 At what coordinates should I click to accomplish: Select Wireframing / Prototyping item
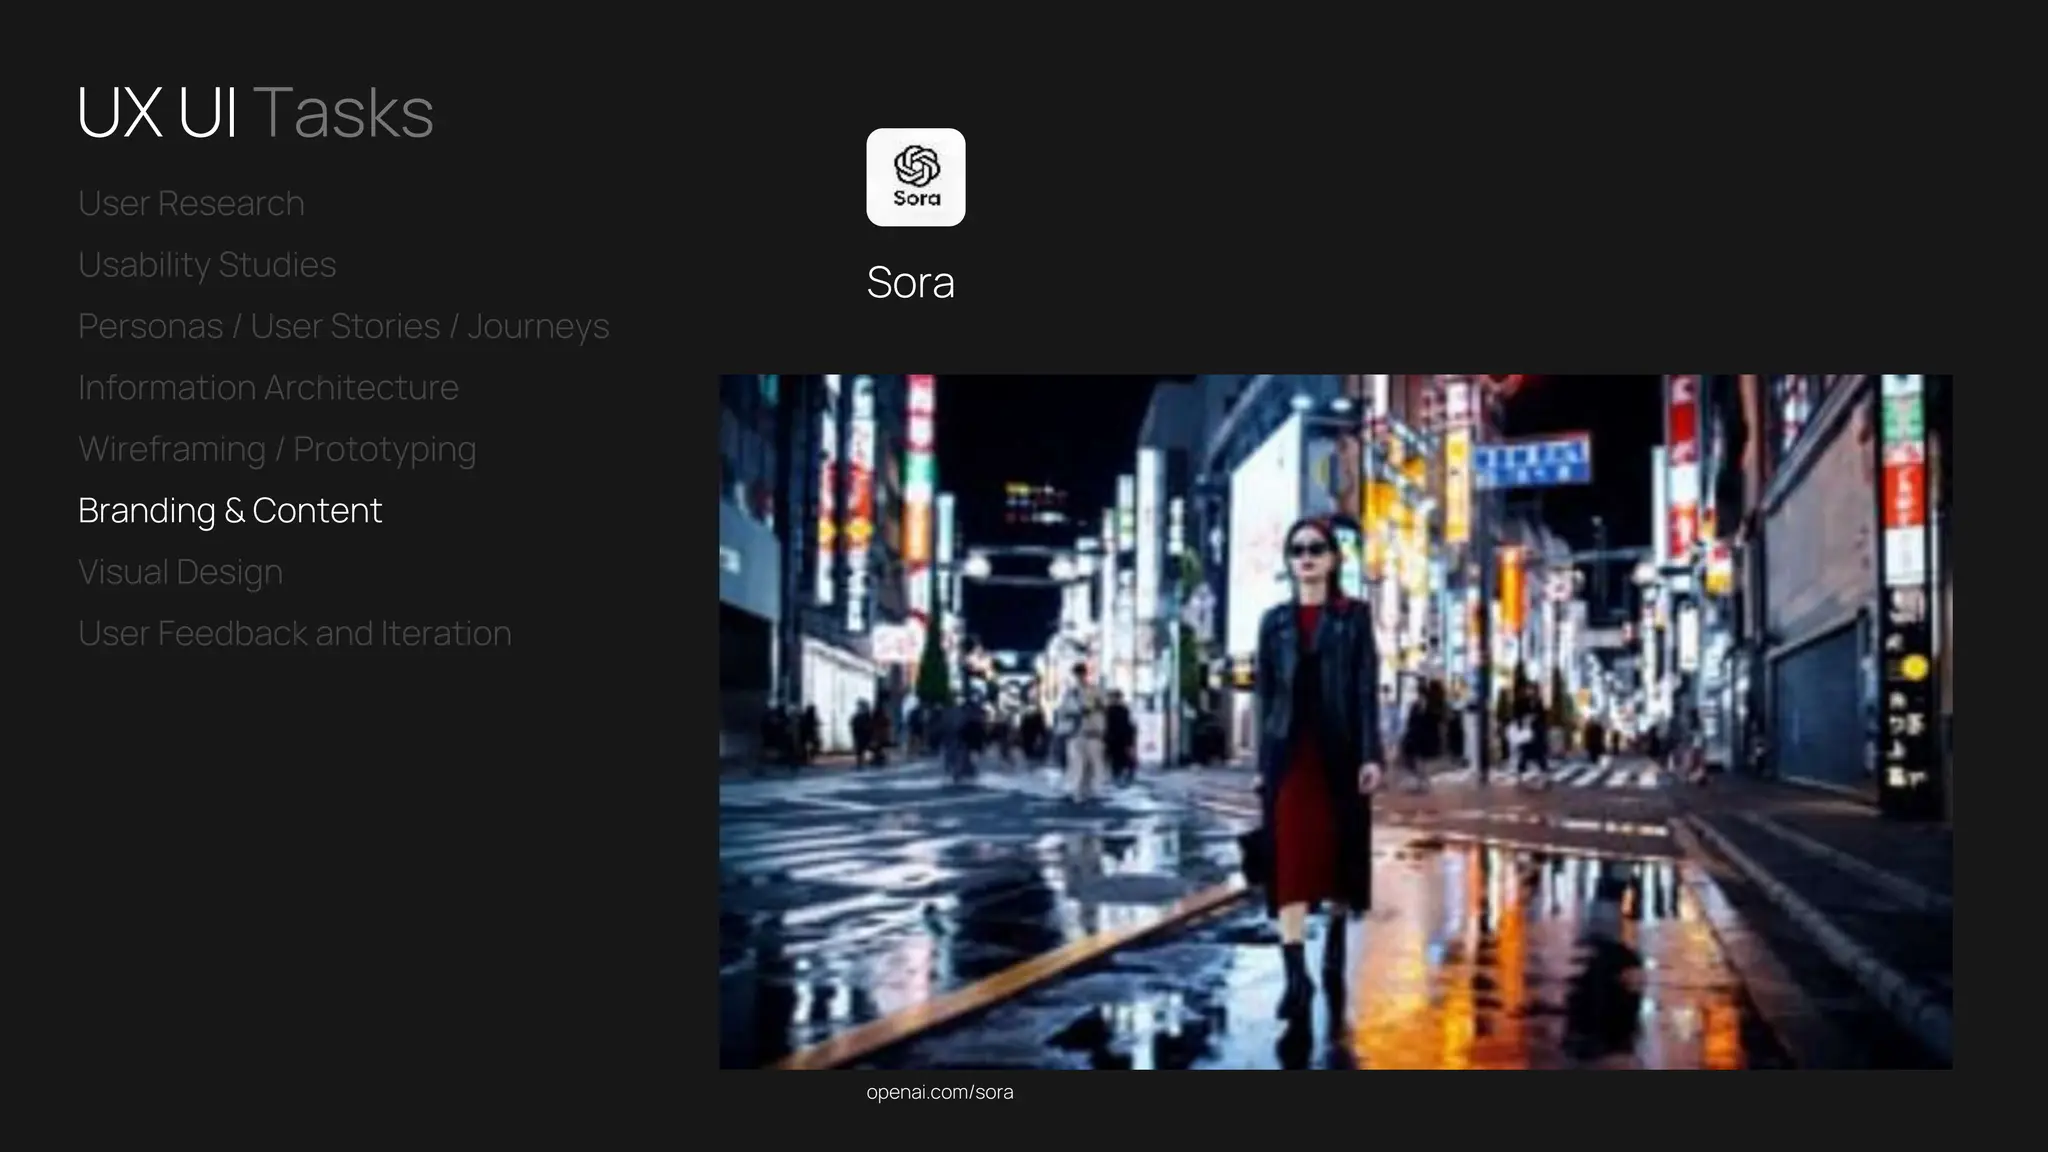tap(277, 450)
